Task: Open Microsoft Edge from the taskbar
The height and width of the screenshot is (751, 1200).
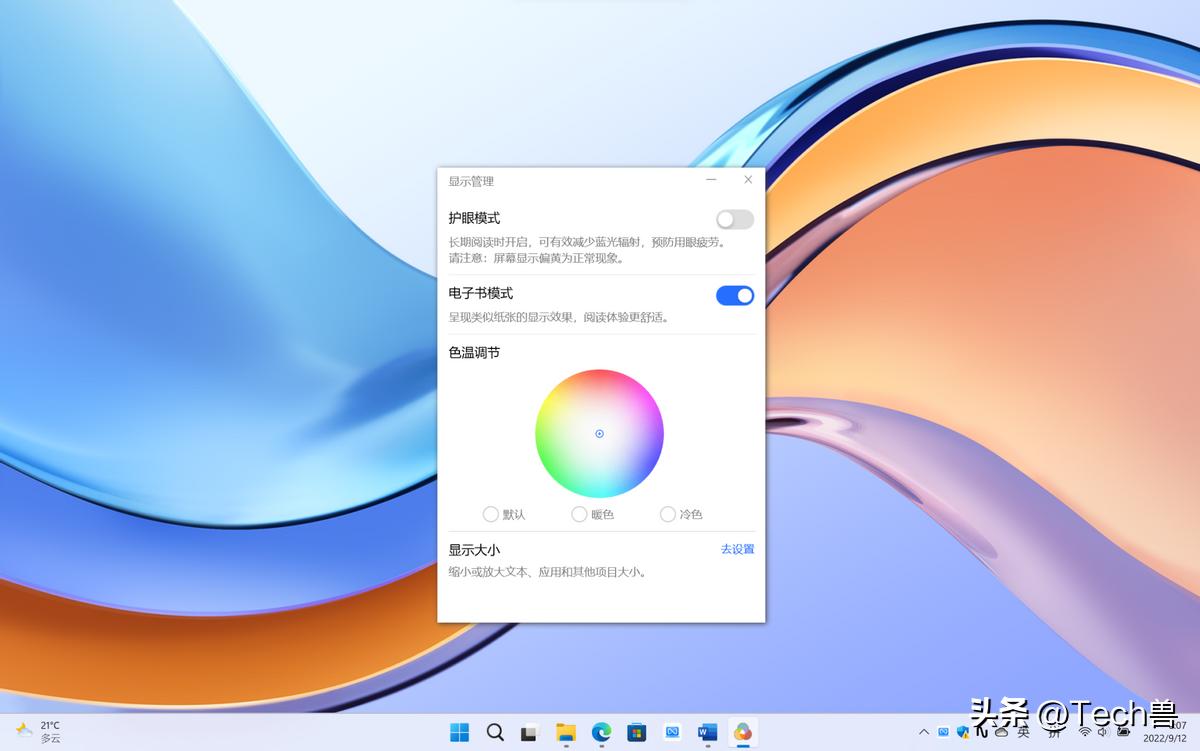Action: (x=601, y=733)
